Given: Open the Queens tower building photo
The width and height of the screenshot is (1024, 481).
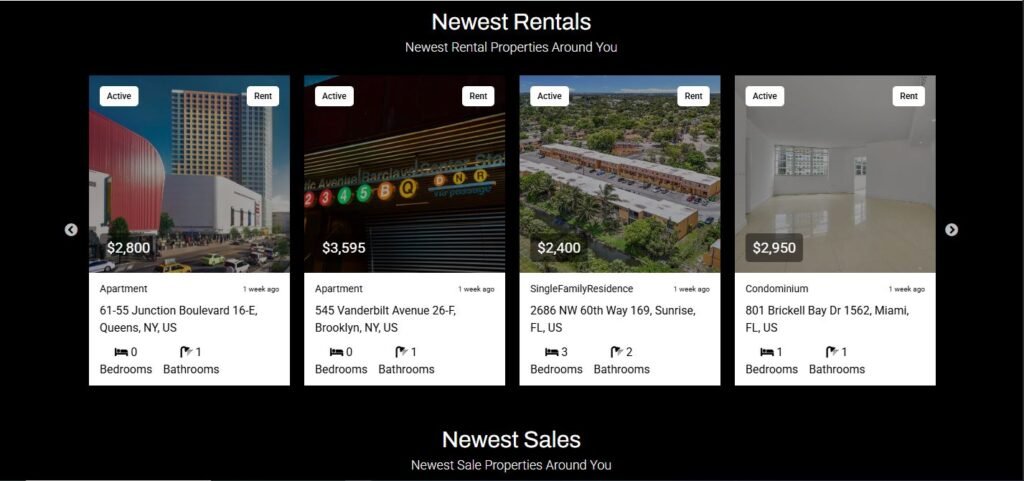Looking at the screenshot, I should (189, 174).
